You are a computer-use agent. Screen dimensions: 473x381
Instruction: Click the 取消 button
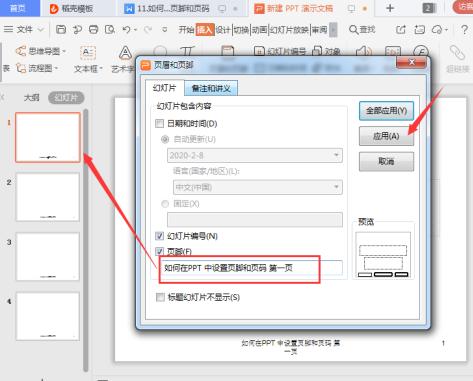386,161
